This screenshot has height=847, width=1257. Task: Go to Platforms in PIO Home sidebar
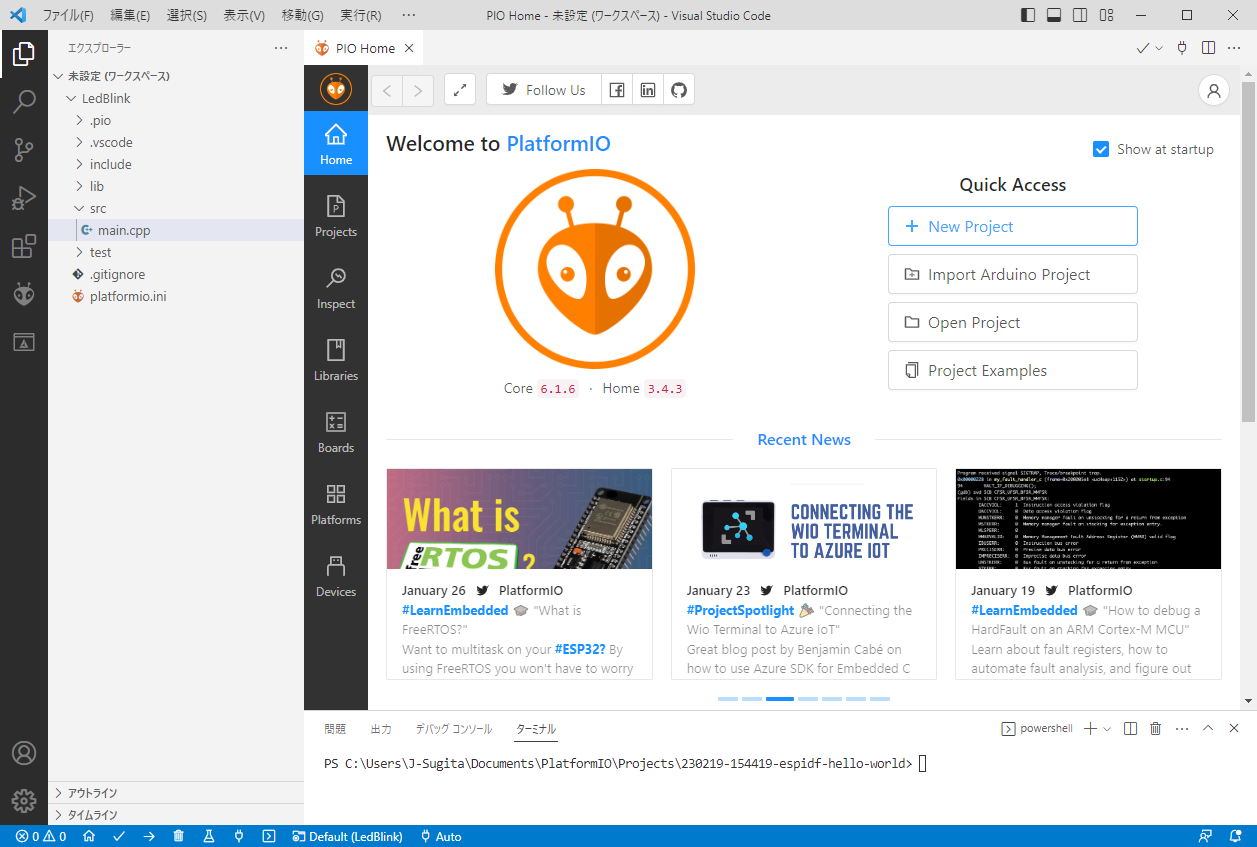coord(336,504)
